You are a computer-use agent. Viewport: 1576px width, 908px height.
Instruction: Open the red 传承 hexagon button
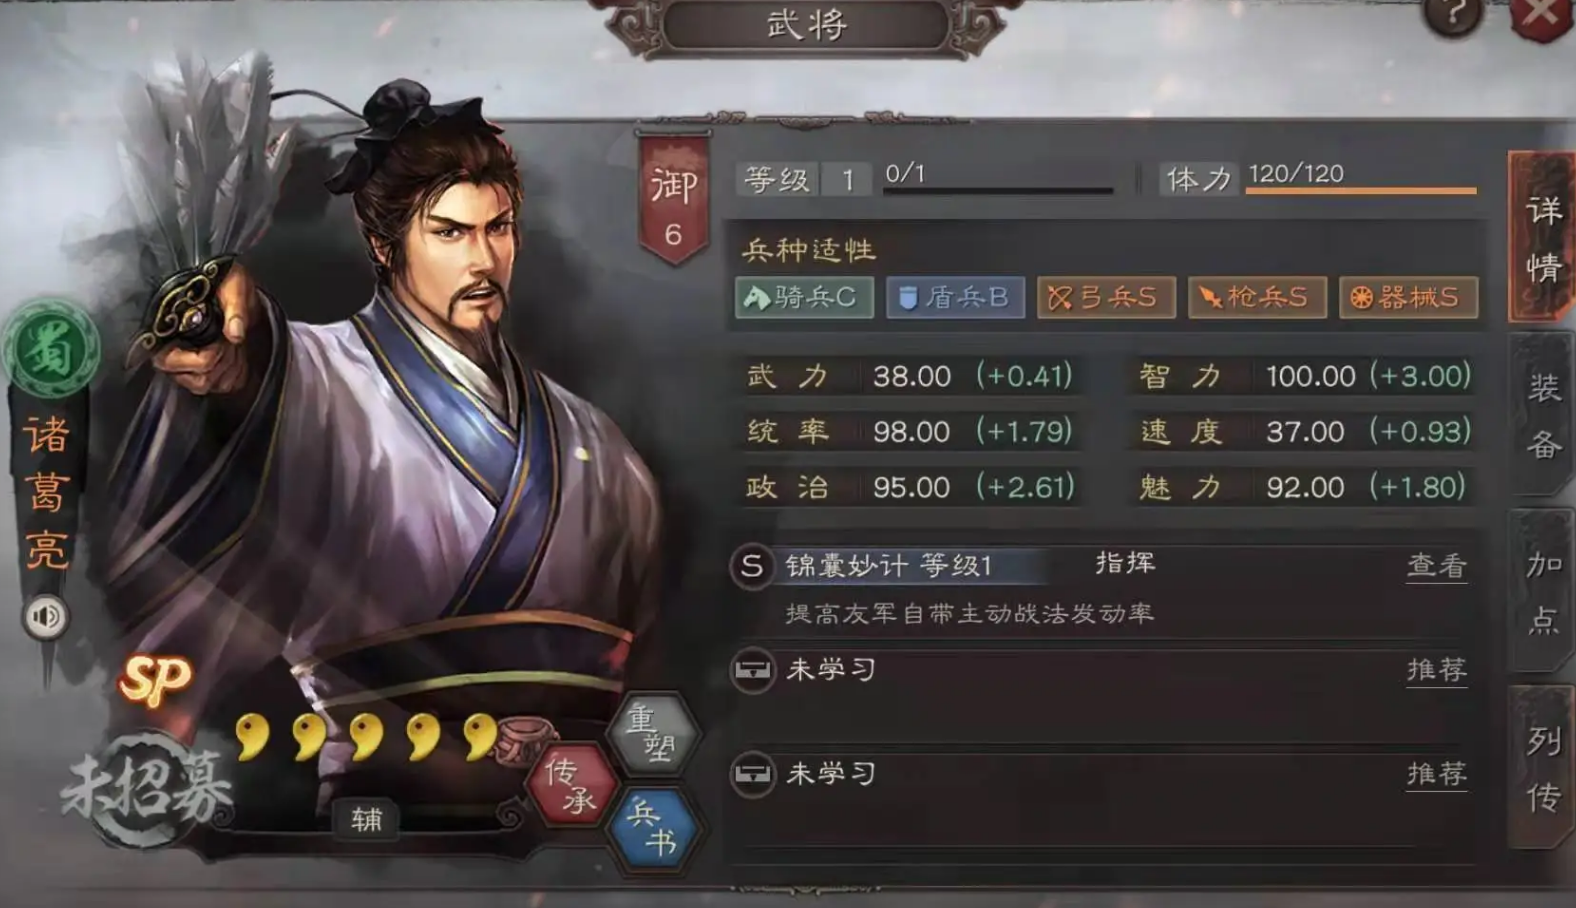pos(572,785)
